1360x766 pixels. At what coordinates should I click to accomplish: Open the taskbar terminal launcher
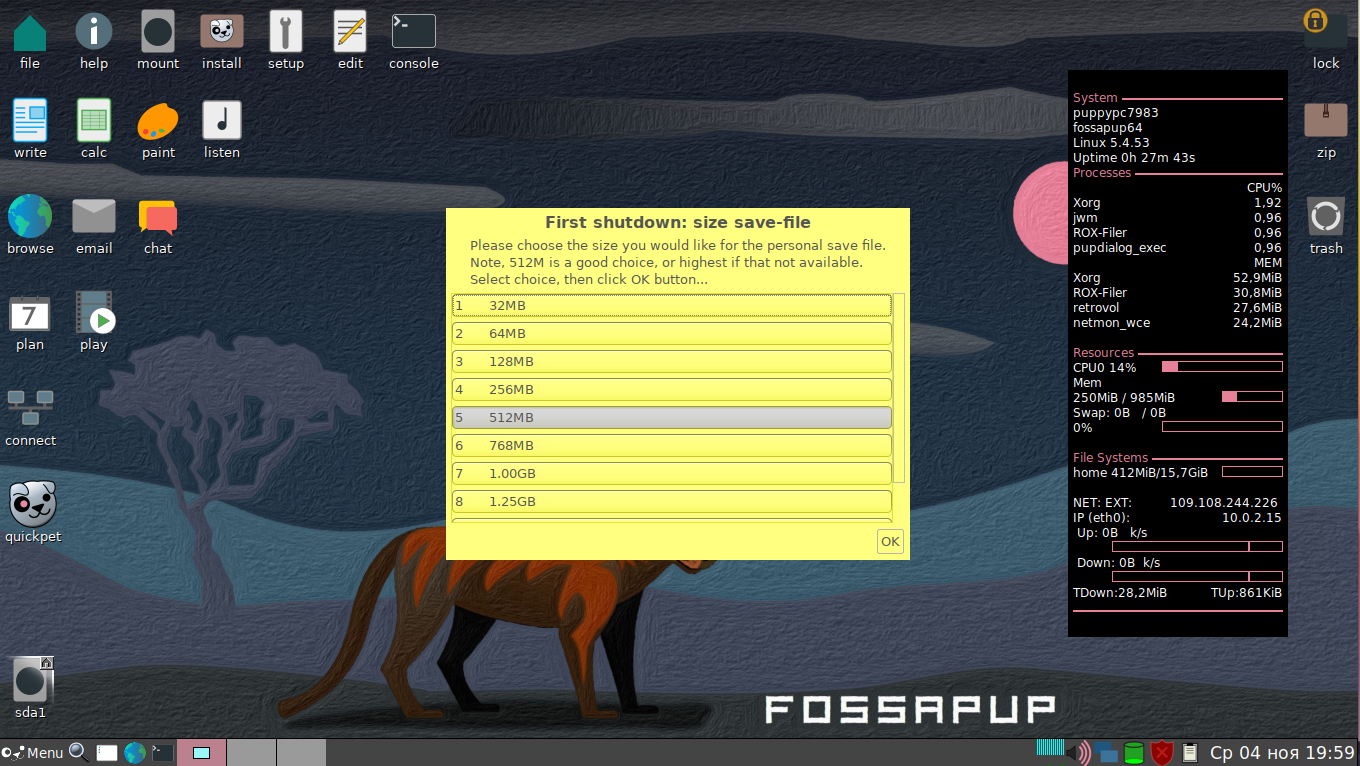(x=162, y=753)
